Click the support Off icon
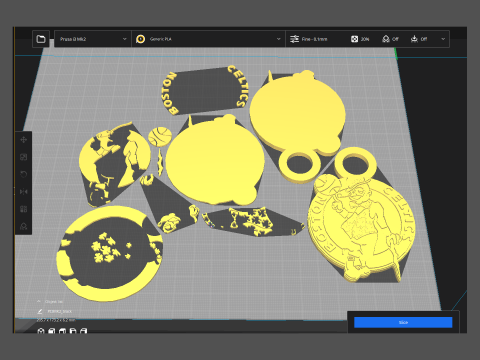The width and height of the screenshot is (480, 360). point(386,39)
